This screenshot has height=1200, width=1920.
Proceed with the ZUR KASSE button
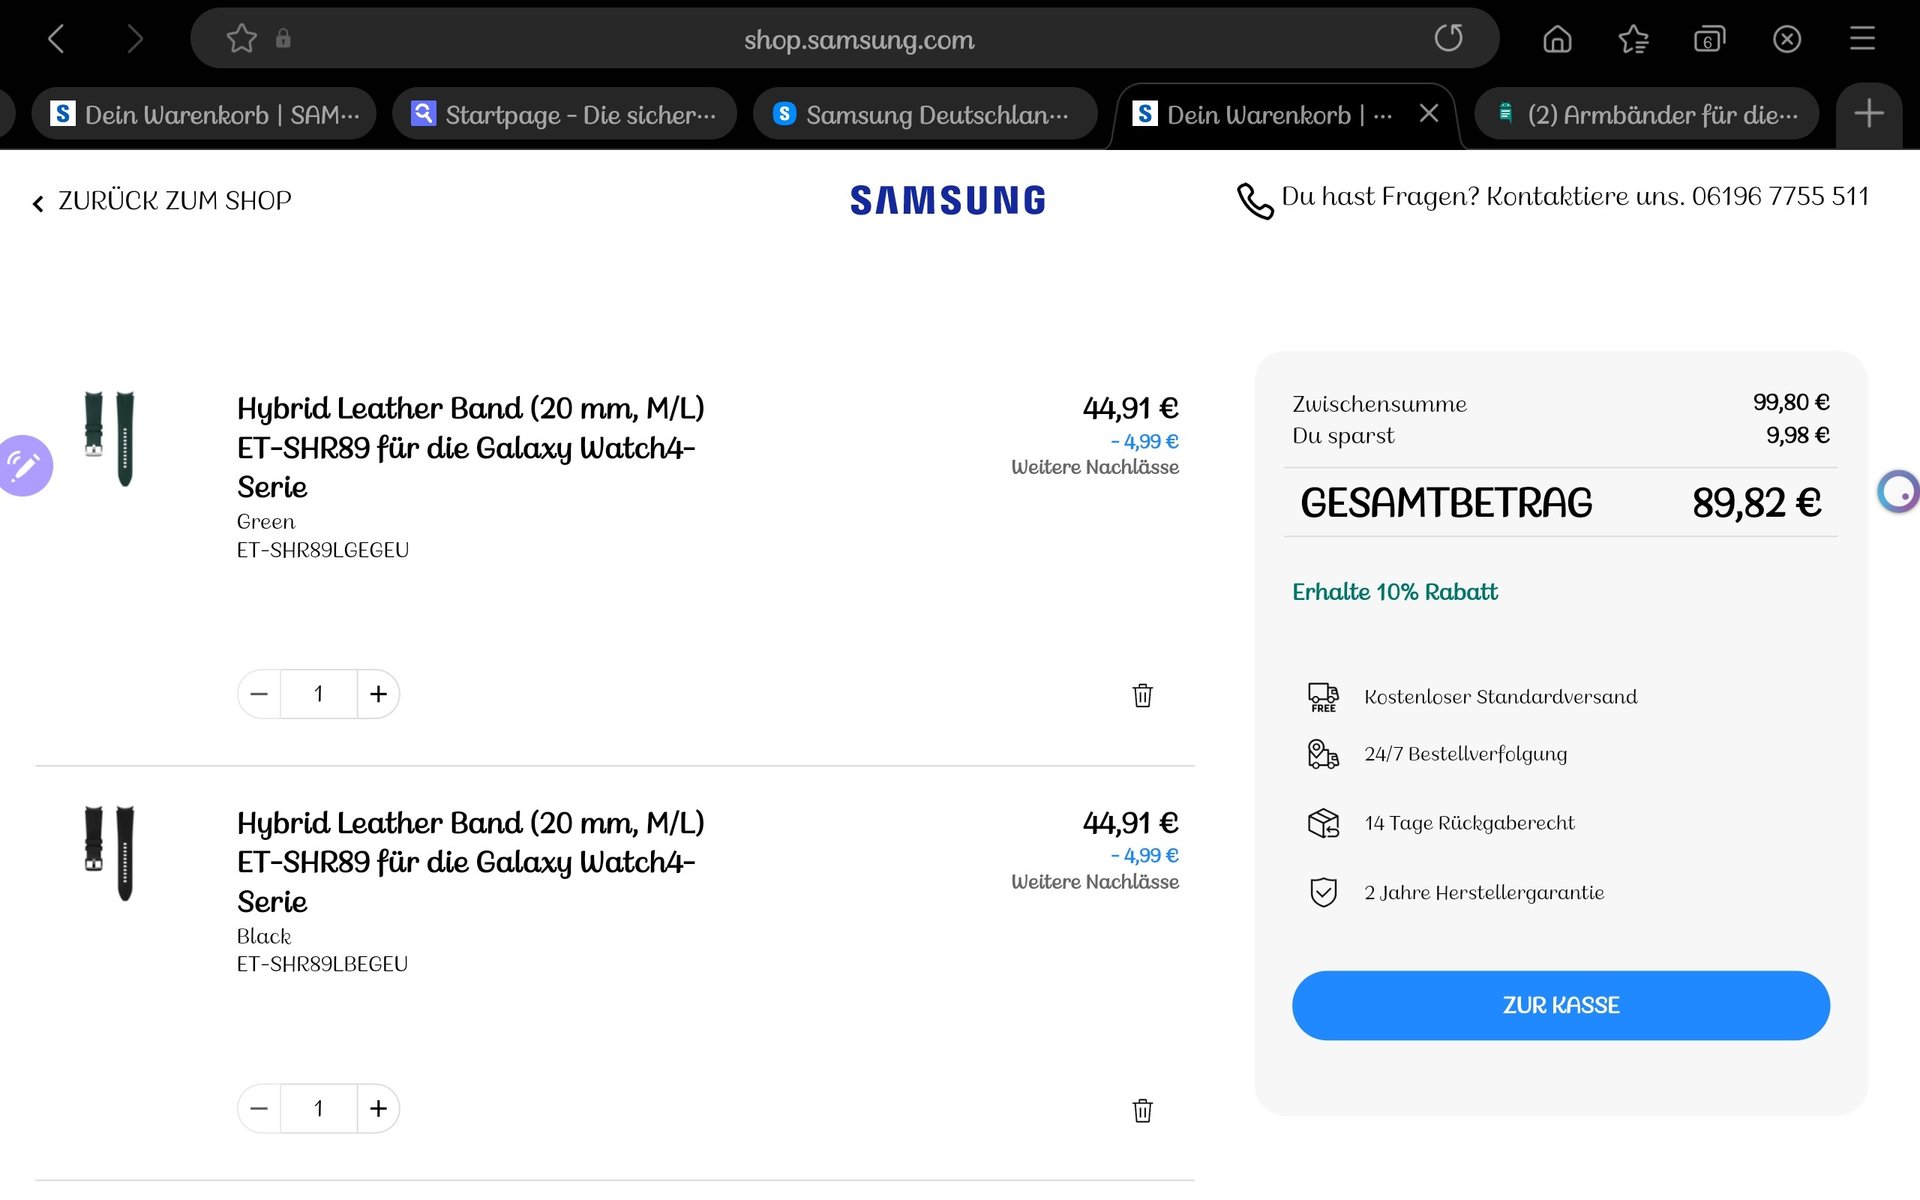click(1560, 1005)
